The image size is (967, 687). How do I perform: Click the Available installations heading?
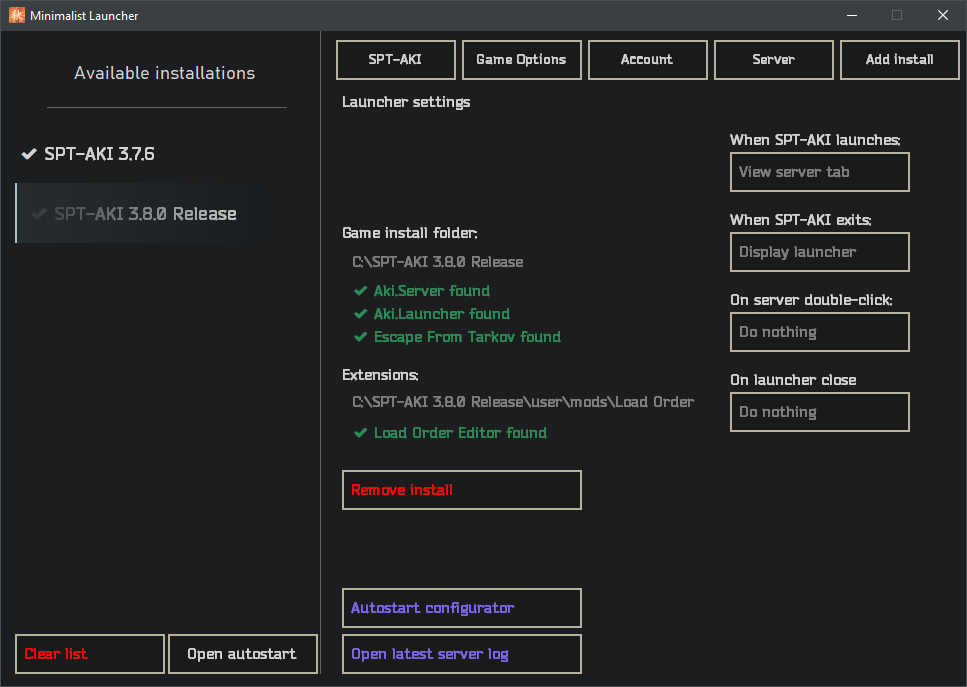[165, 73]
